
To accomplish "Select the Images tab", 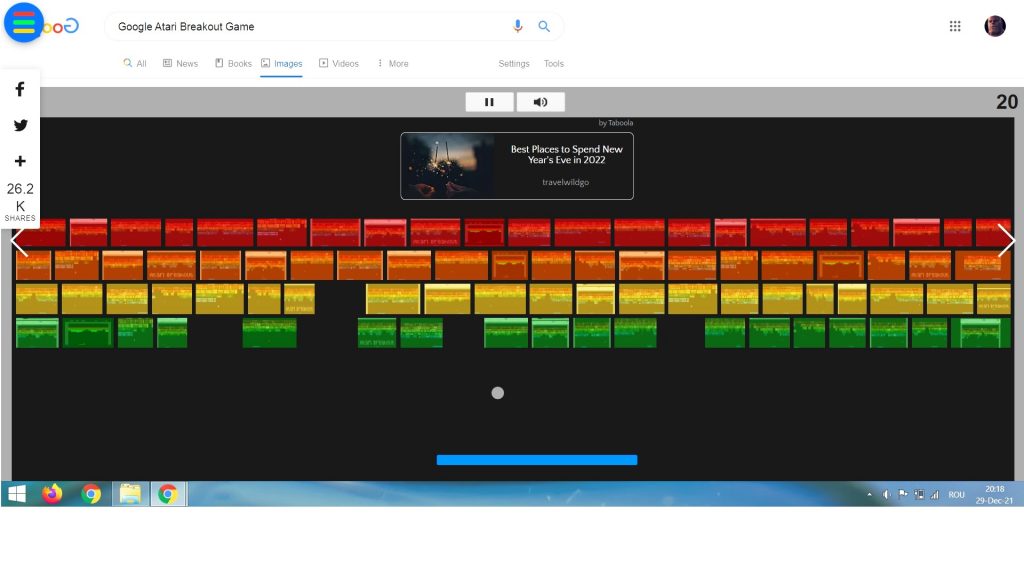I will click(281, 63).
